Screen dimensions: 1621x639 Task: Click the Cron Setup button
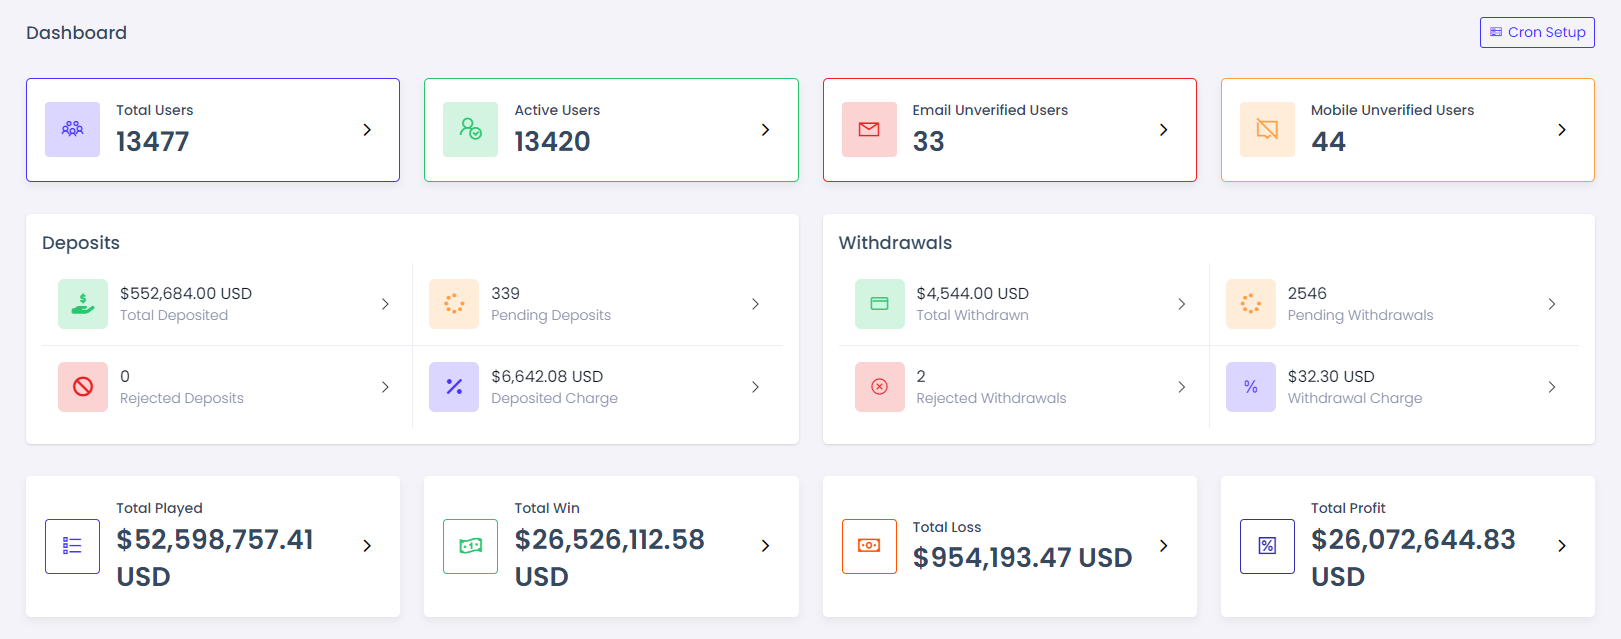1537,32
